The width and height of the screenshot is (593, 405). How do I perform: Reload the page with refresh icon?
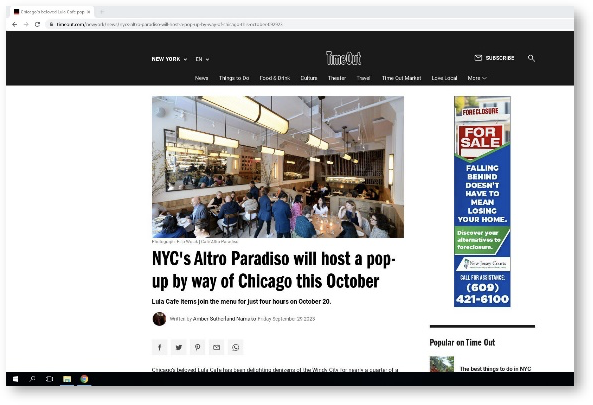[37, 24]
